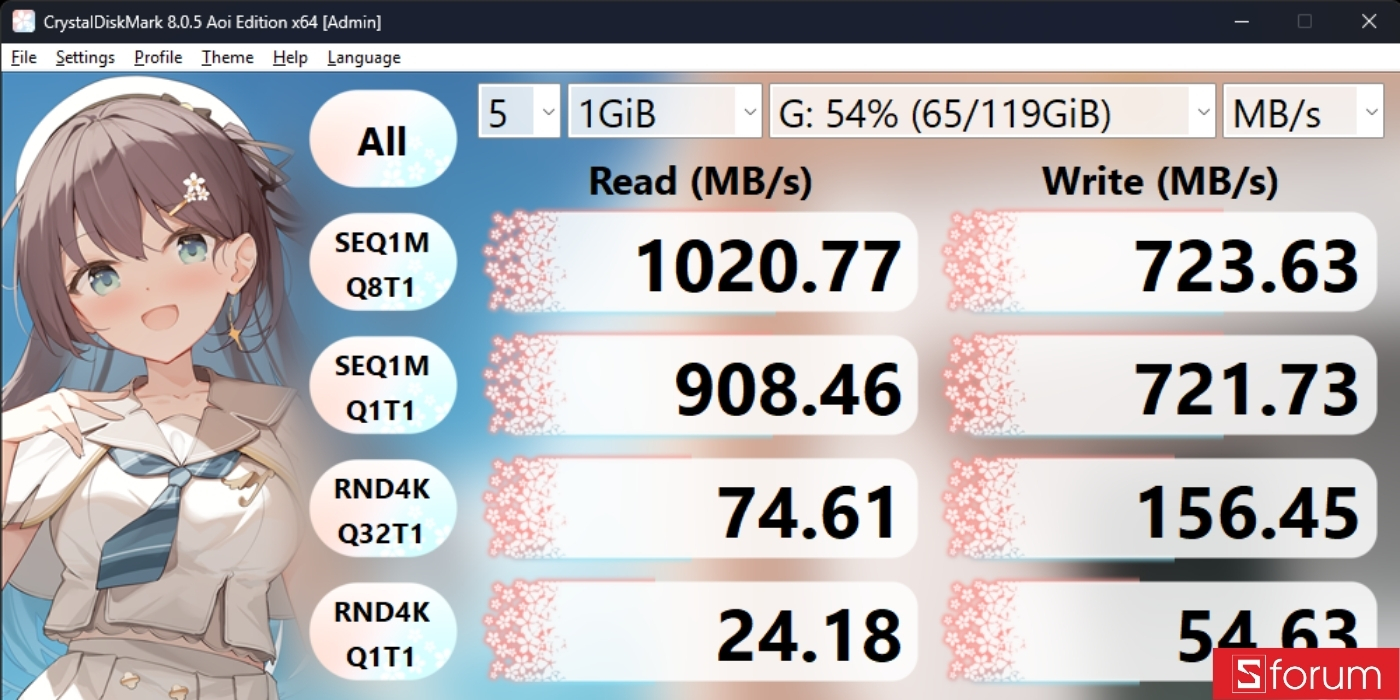The width and height of the screenshot is (1400, 700).
Task: Open the File menu
Action: tap(24, 58)
